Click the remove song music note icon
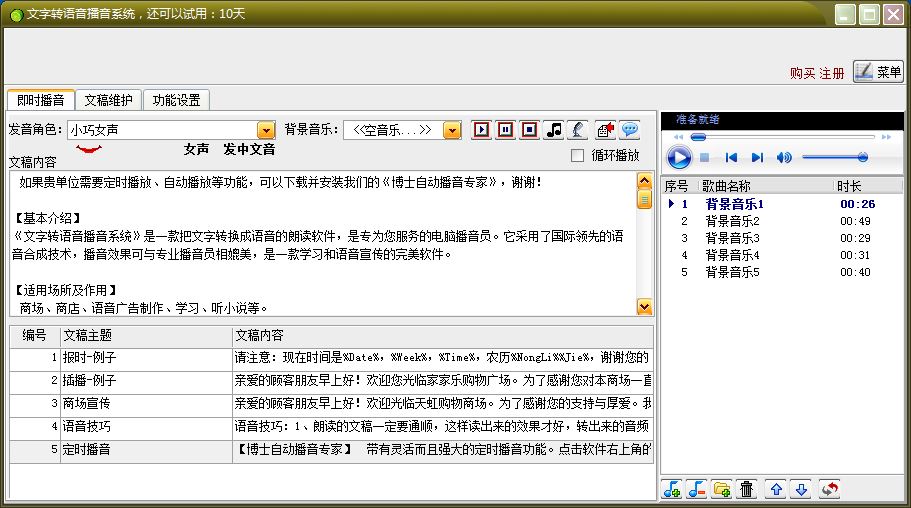The height and width of the screenshot is (508, 911). point(697,489)
